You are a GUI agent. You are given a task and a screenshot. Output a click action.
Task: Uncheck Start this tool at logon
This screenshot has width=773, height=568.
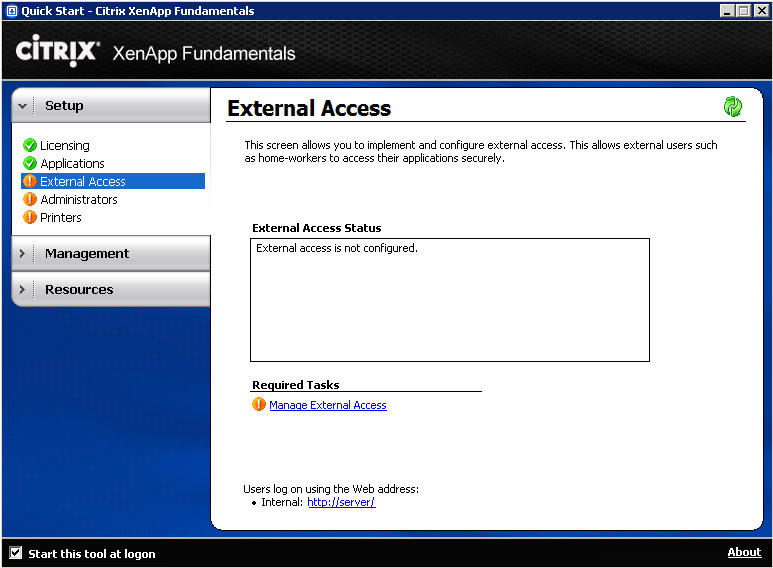click(16, 553)
